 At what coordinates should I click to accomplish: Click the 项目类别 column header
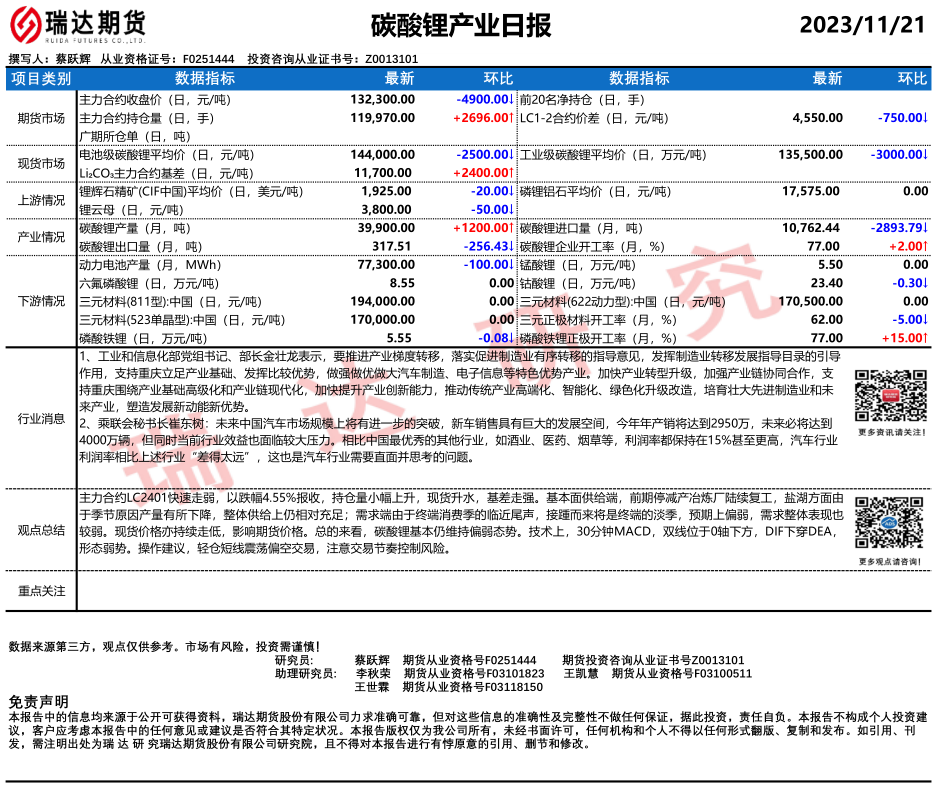pos(41,78)
